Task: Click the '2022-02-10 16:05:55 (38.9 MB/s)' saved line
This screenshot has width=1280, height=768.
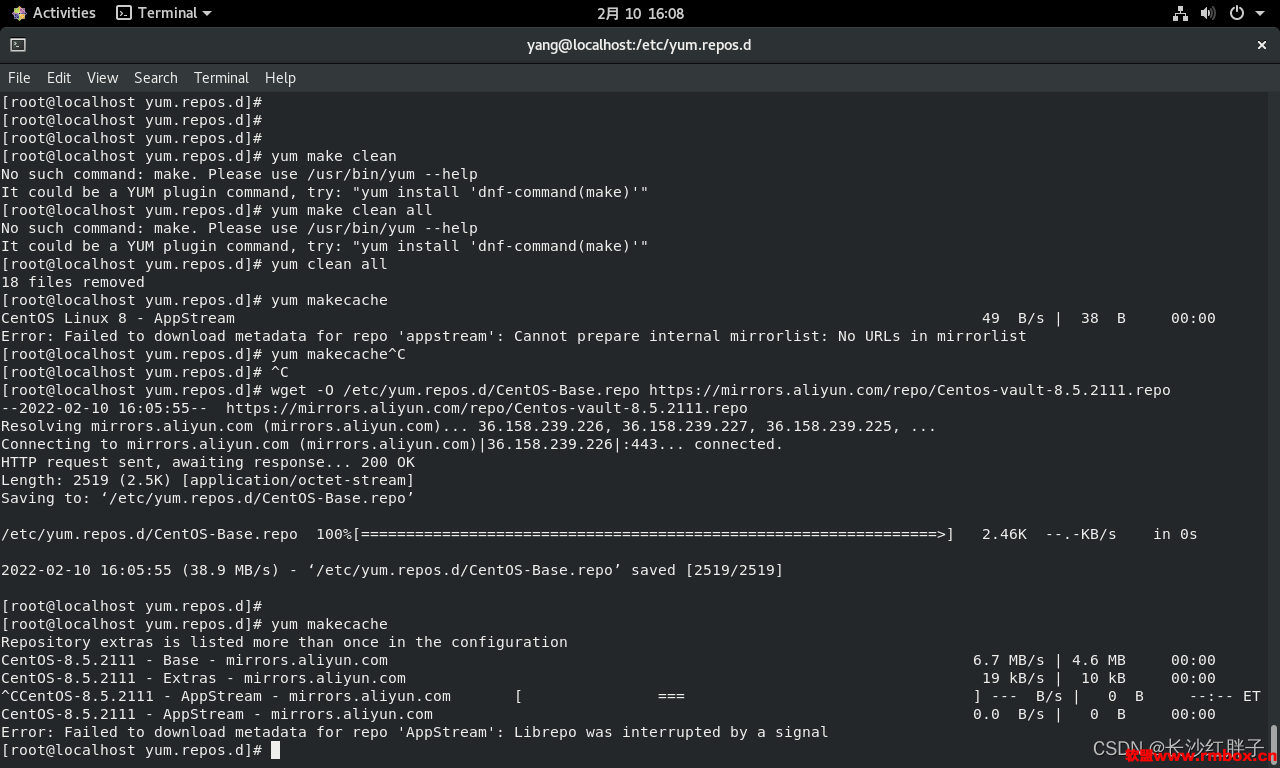Action: pos(392,570)
